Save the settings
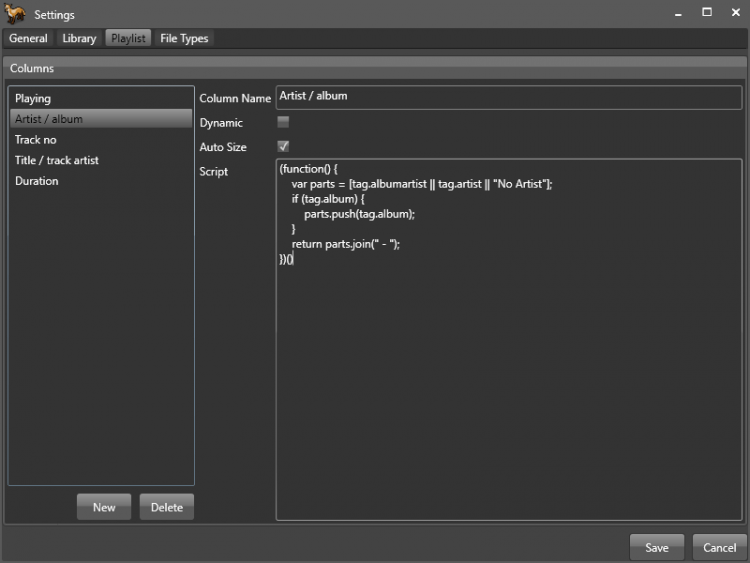Screen dimensions: 750x563 coord(657,547)
